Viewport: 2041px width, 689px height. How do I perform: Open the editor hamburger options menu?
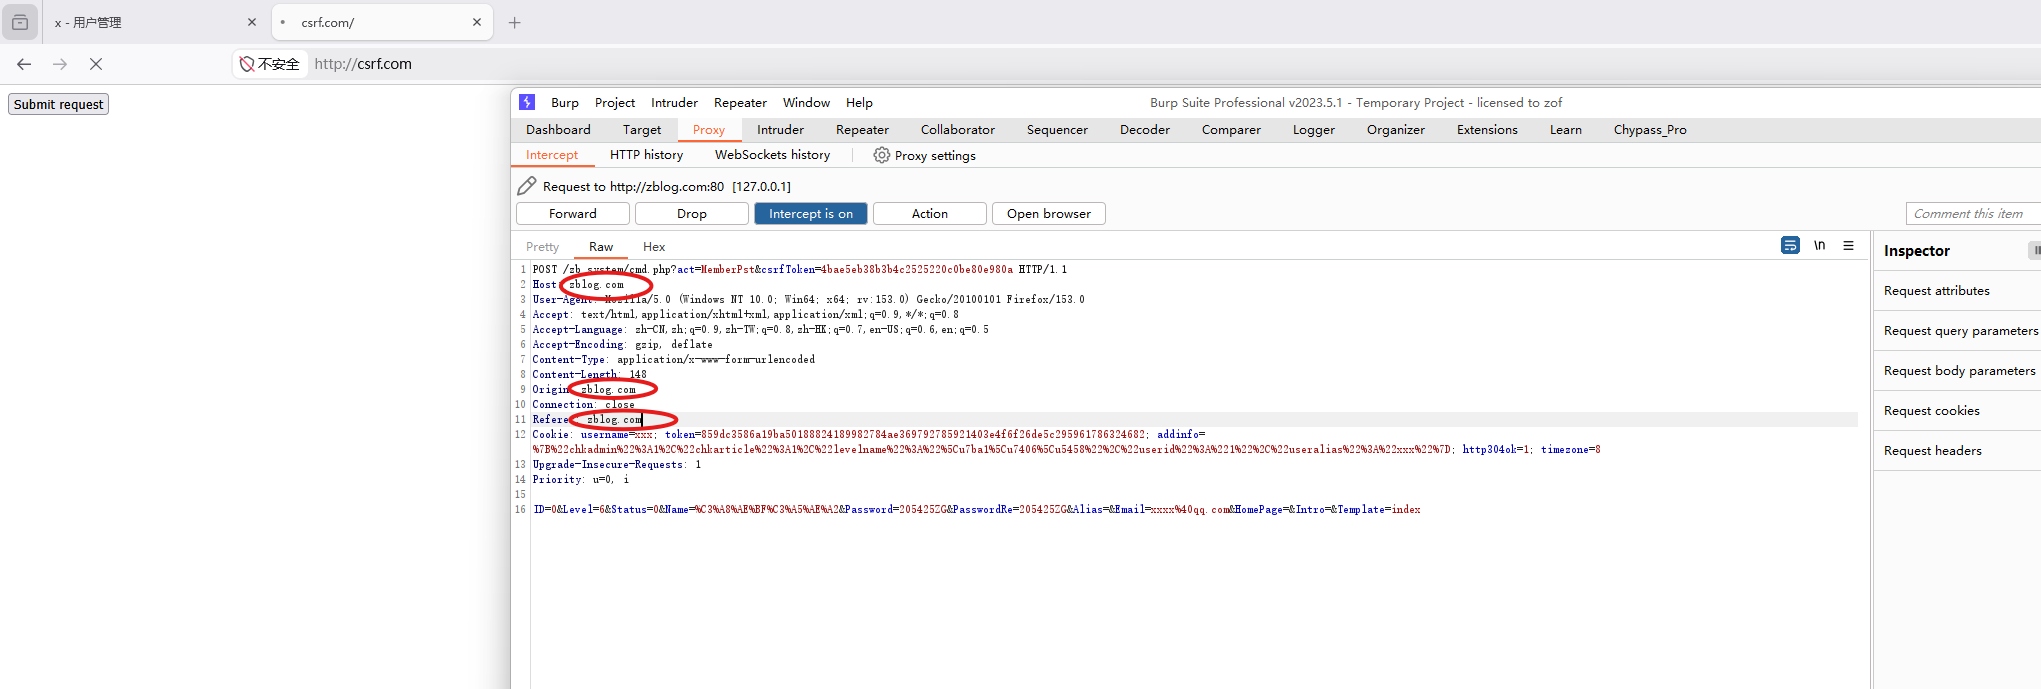(1849, 245)
